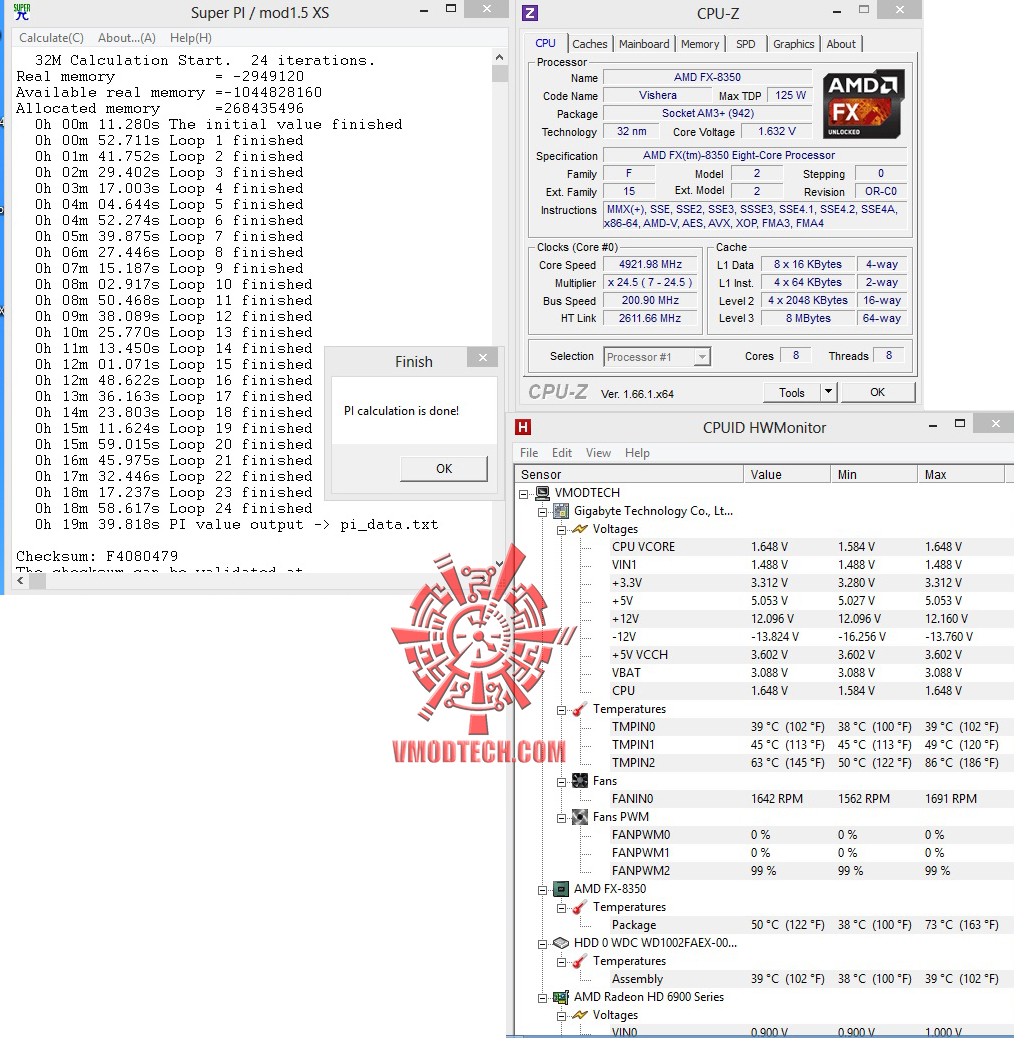This screenshot has width=1014, height=1038.
Task: Click the fan icon next to Fans PWM
Action: pyautogui.click(x=580, y=816)
